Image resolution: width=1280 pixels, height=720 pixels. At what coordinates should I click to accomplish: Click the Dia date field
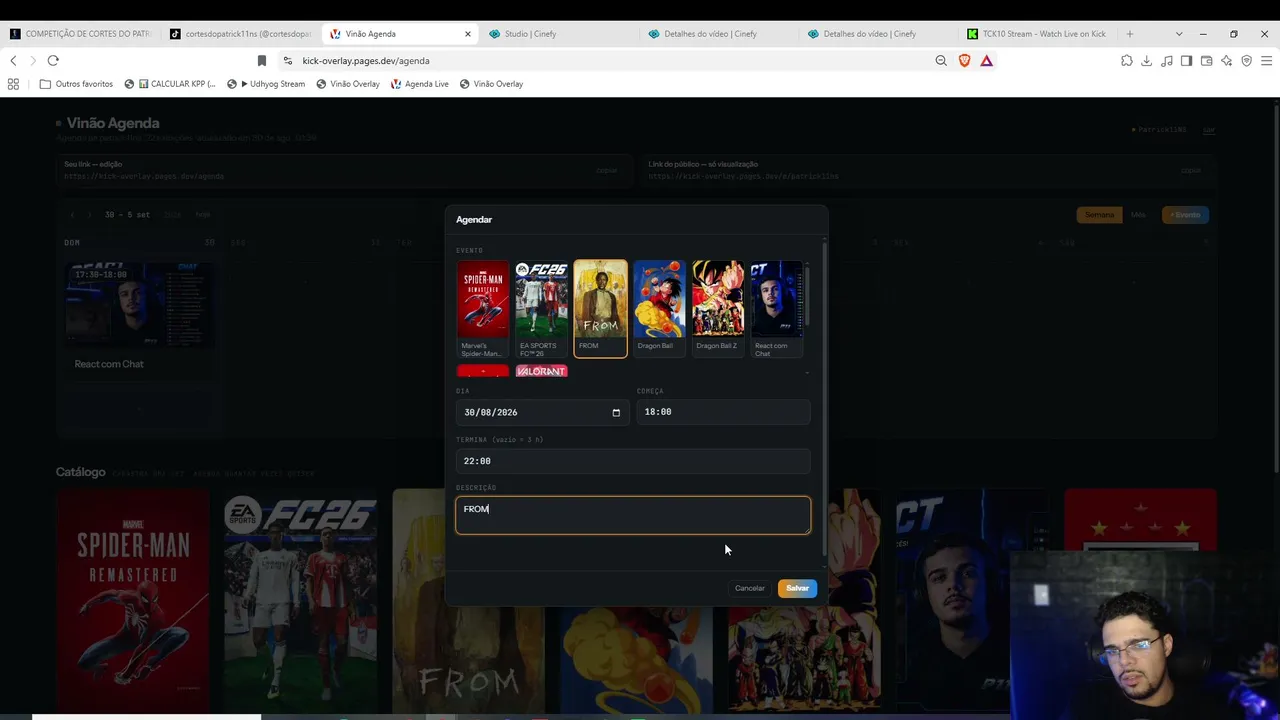point(542,412)
